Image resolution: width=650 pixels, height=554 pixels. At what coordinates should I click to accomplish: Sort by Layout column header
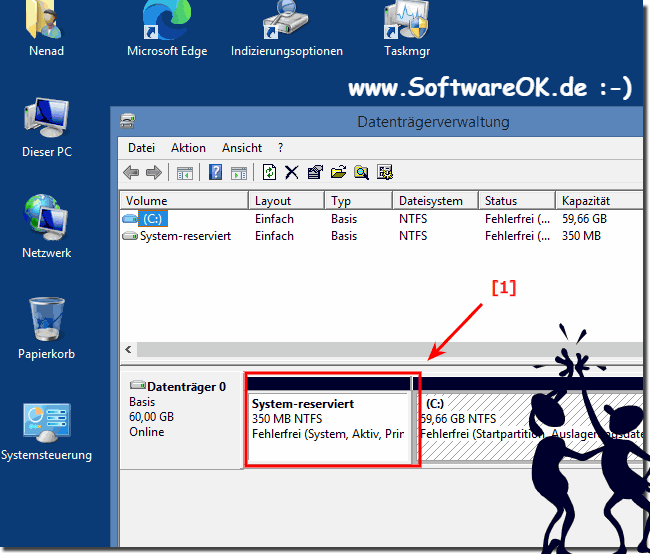286,201
